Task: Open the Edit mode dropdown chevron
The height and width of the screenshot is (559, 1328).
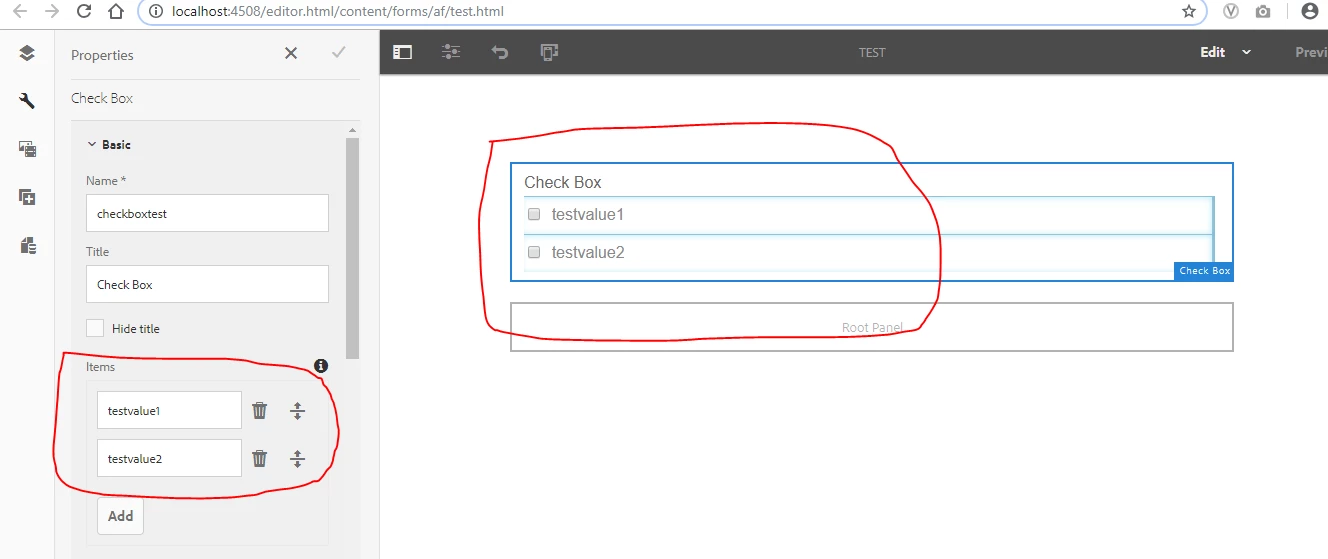Action: coord(1246,52)
